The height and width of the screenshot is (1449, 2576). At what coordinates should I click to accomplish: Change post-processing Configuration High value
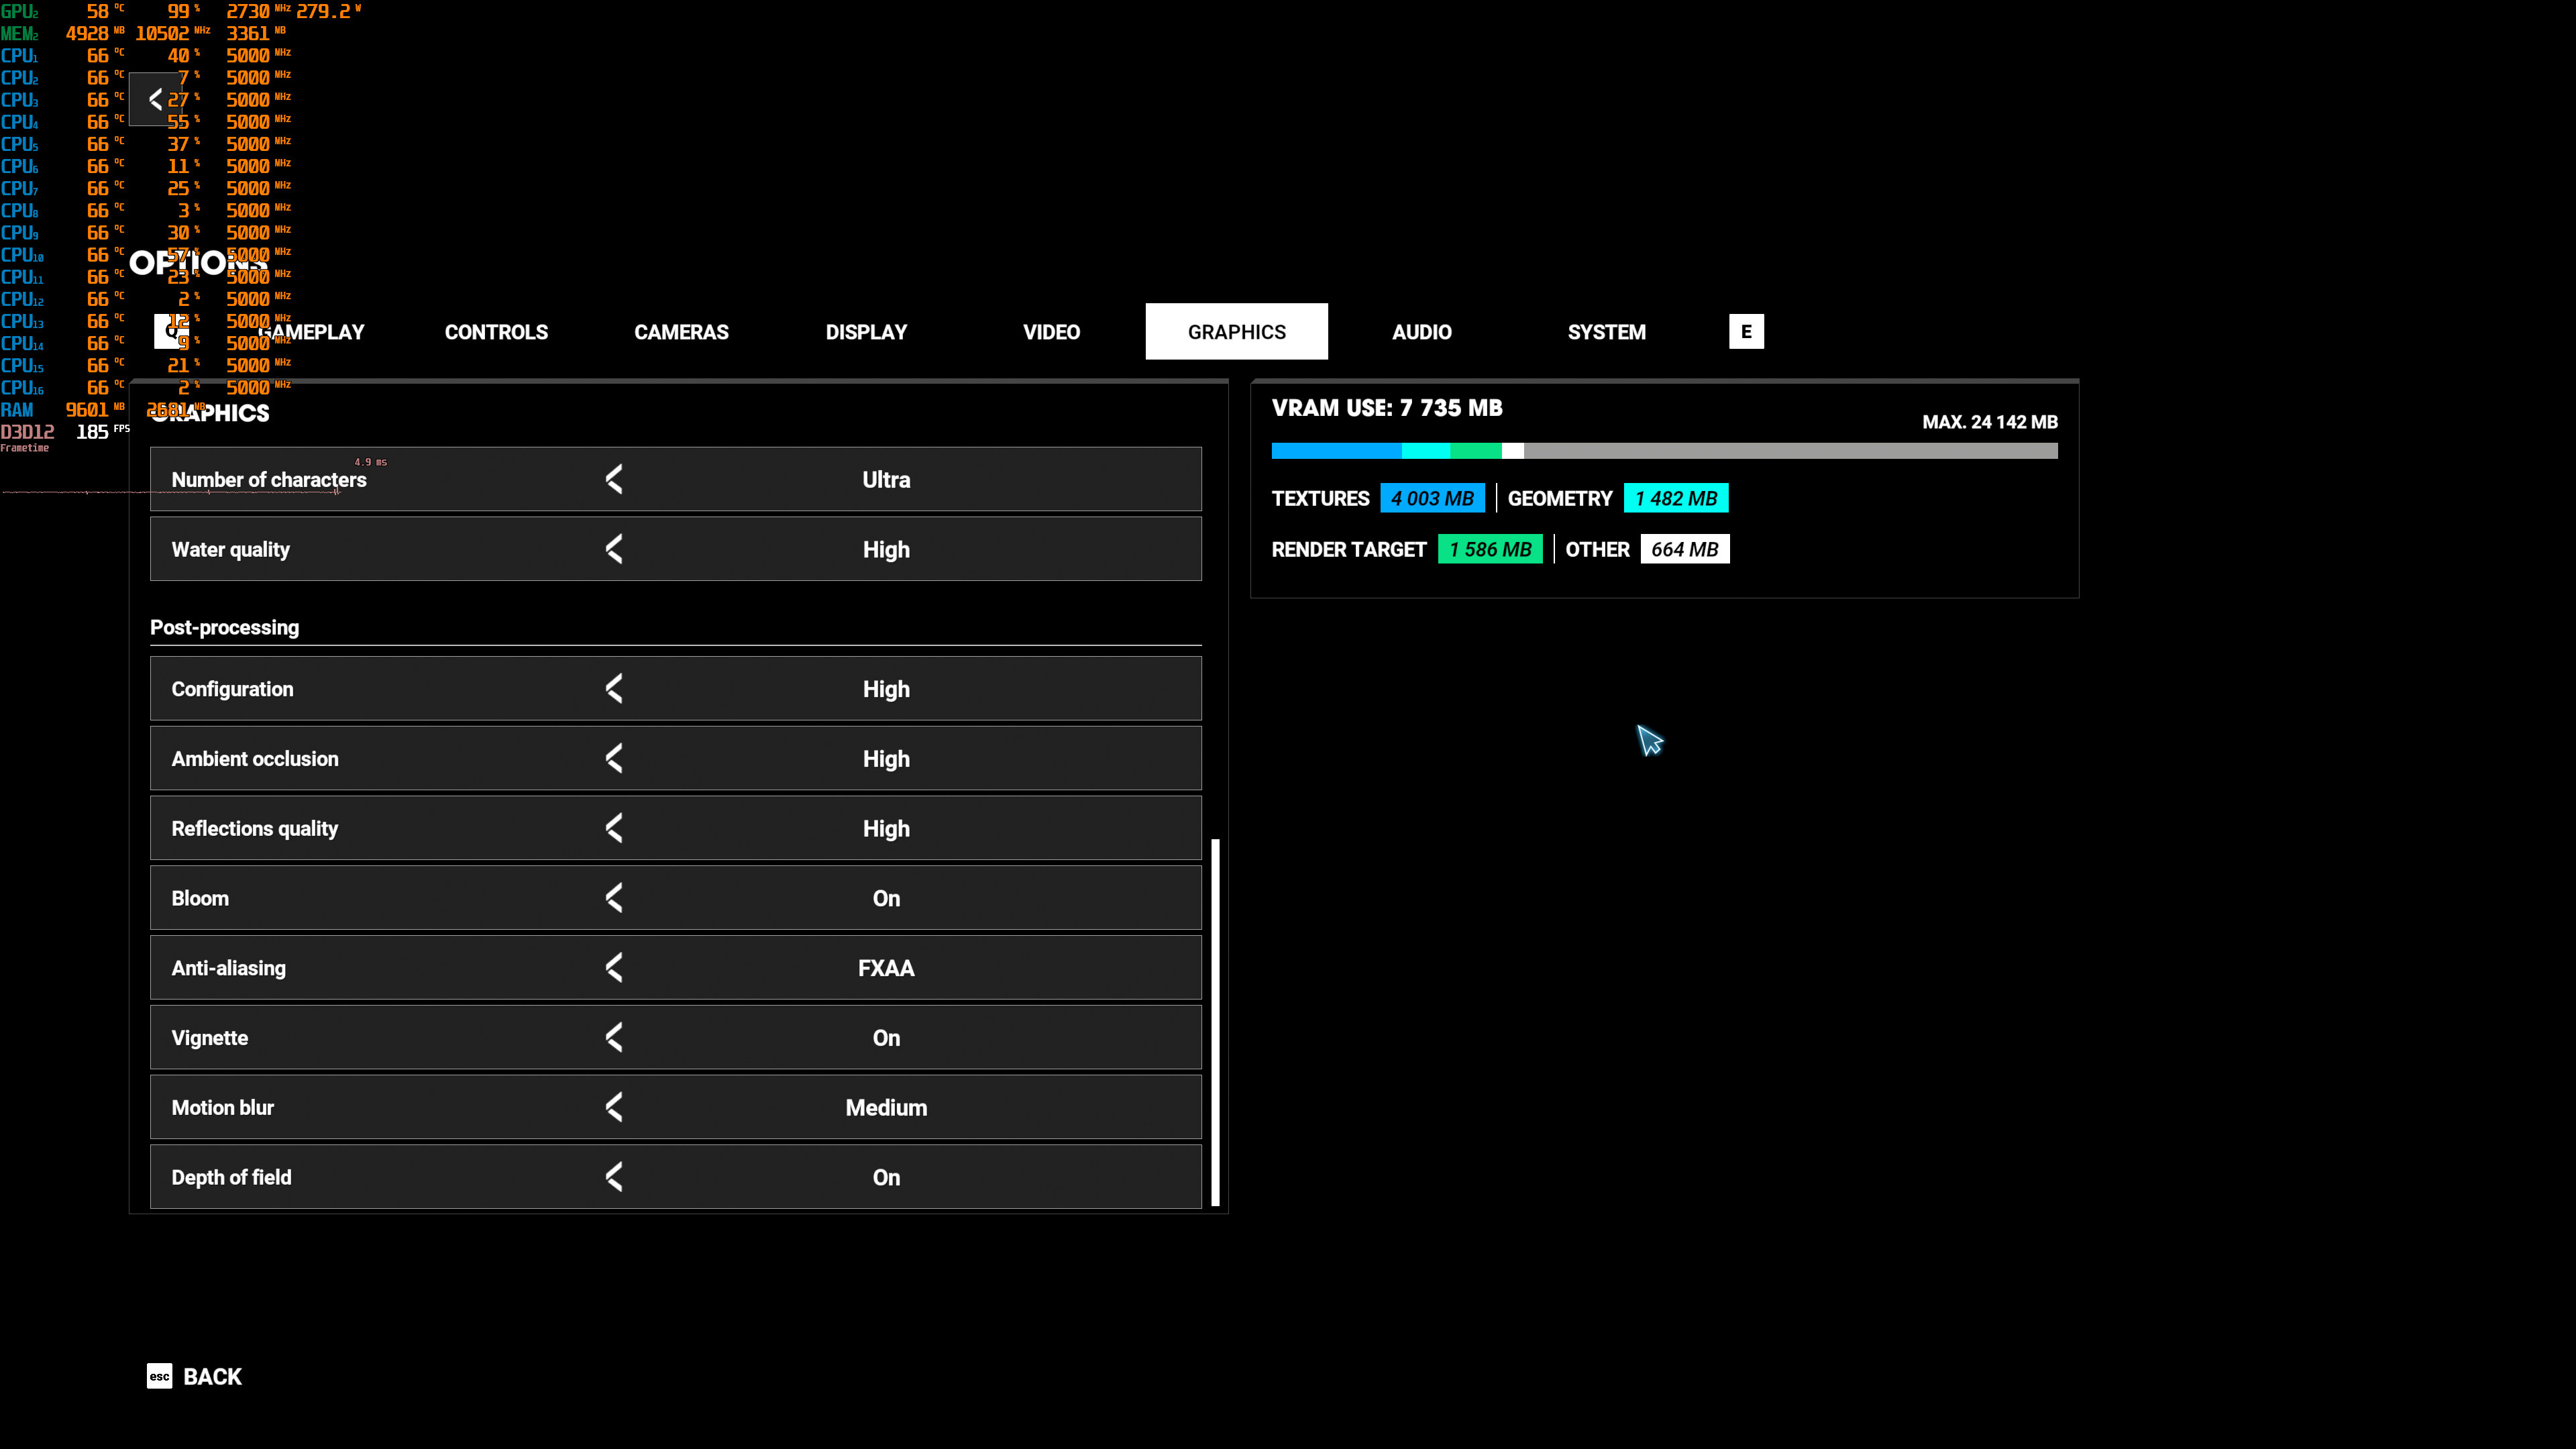click(x=886, y=689)
